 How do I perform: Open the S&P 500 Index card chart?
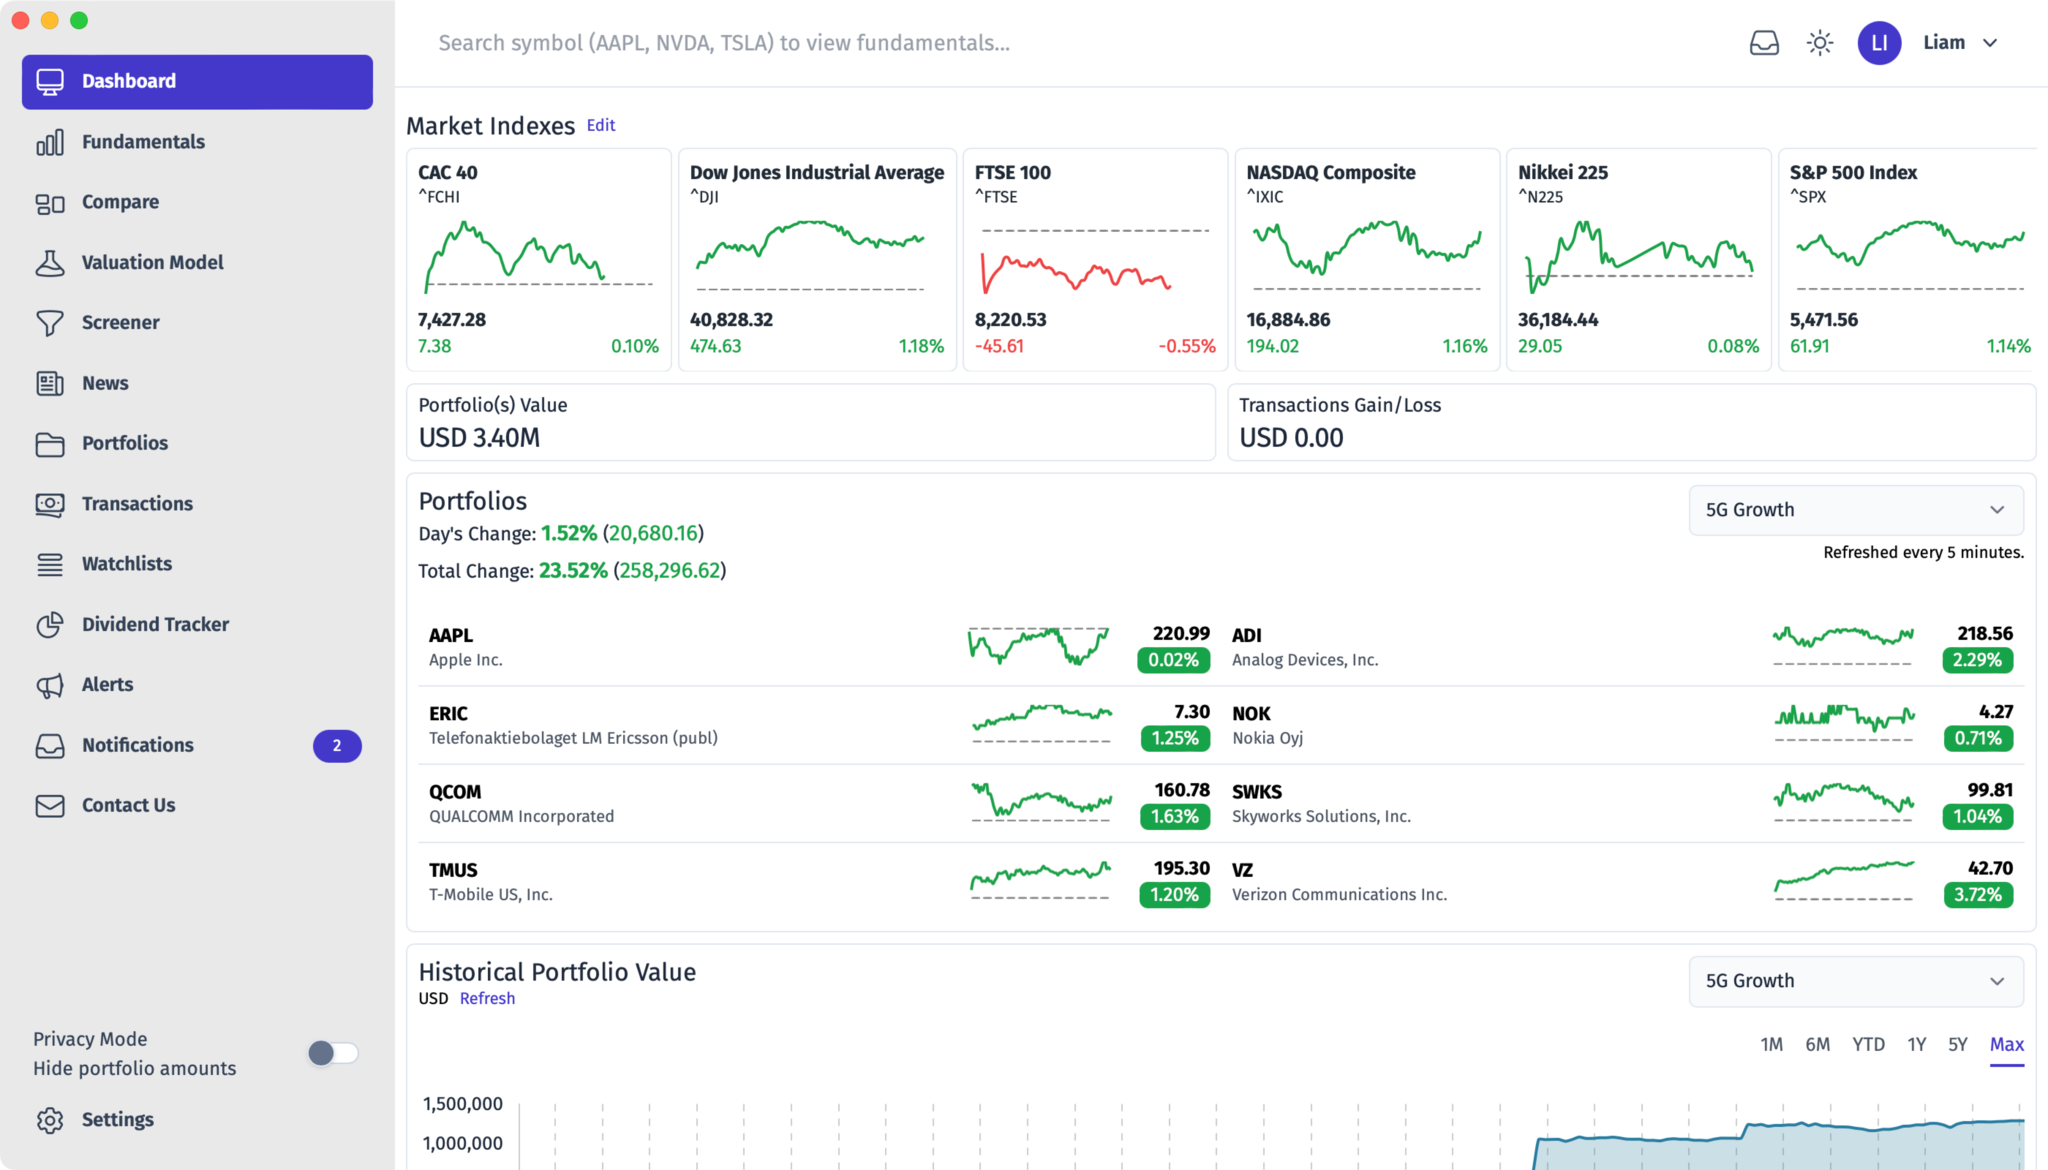[x=1910, y=258]
